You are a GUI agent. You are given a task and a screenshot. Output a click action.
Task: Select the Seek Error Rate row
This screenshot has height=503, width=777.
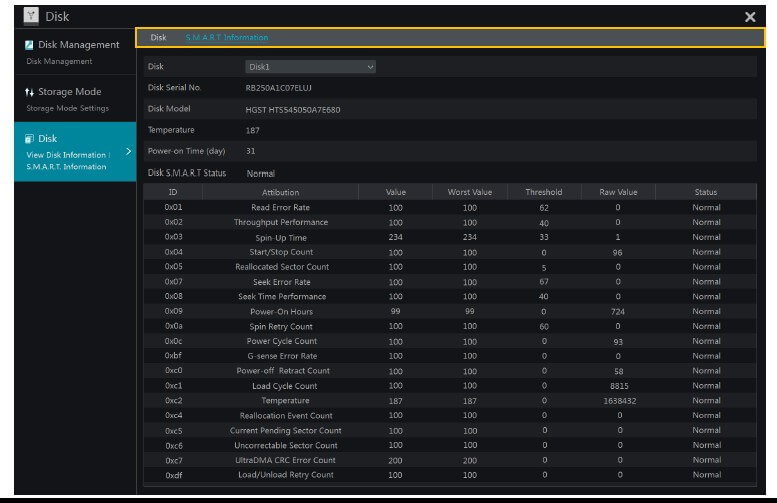pyautogui.click(x=450, y=282)
